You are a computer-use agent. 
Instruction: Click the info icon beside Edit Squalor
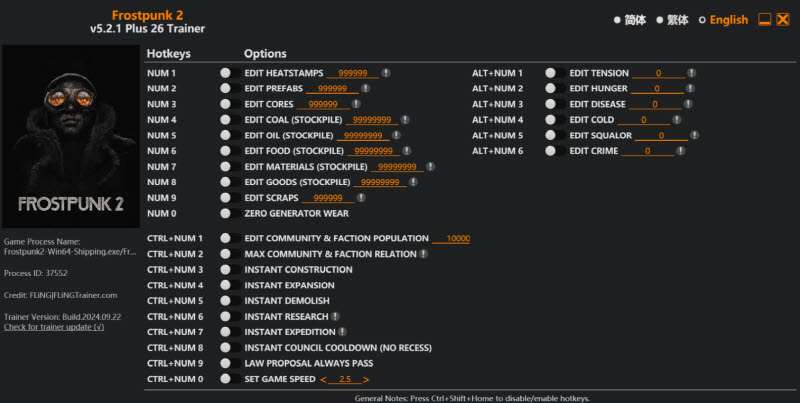(x=695, y=135)
